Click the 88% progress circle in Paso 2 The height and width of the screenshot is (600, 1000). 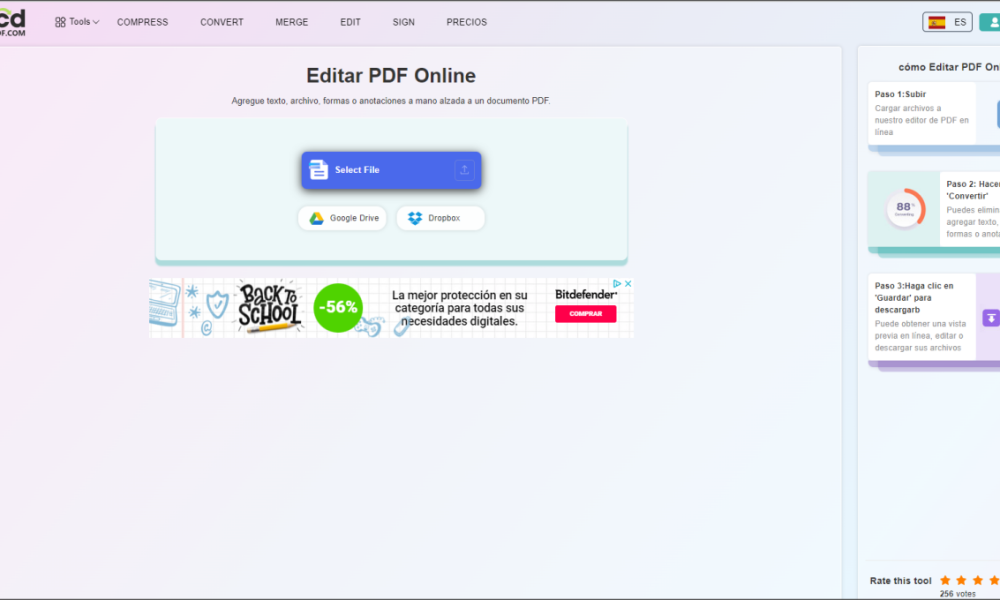(x=904, y=208)
